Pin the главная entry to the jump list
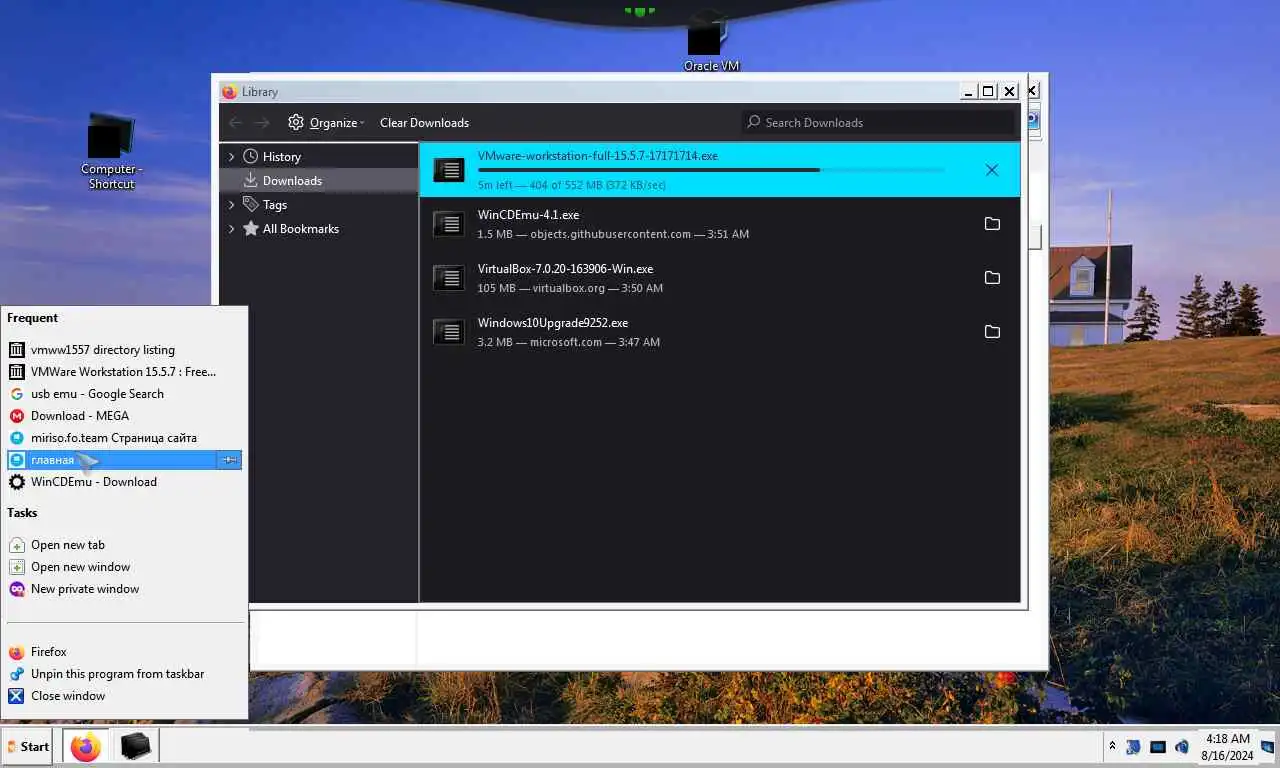Viewport: 1280px width, 768px height. 229,460
